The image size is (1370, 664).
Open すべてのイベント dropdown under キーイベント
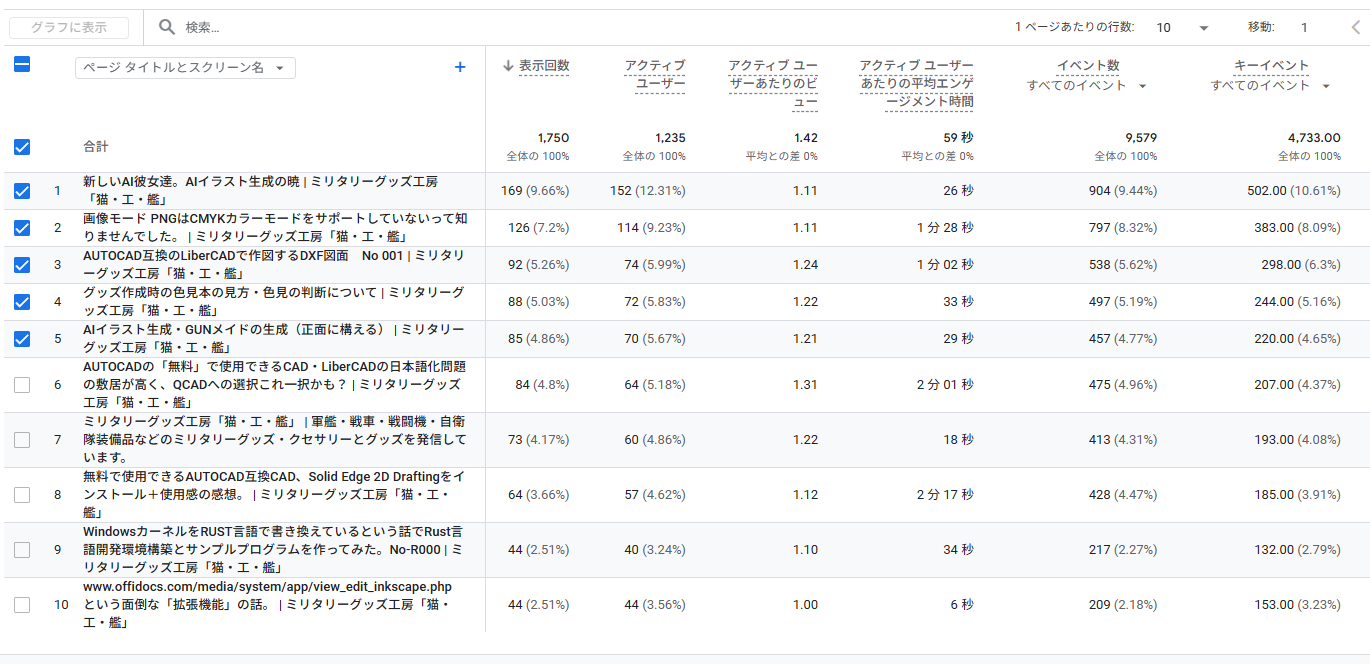pyautogui.click(x=1271, y=86)
